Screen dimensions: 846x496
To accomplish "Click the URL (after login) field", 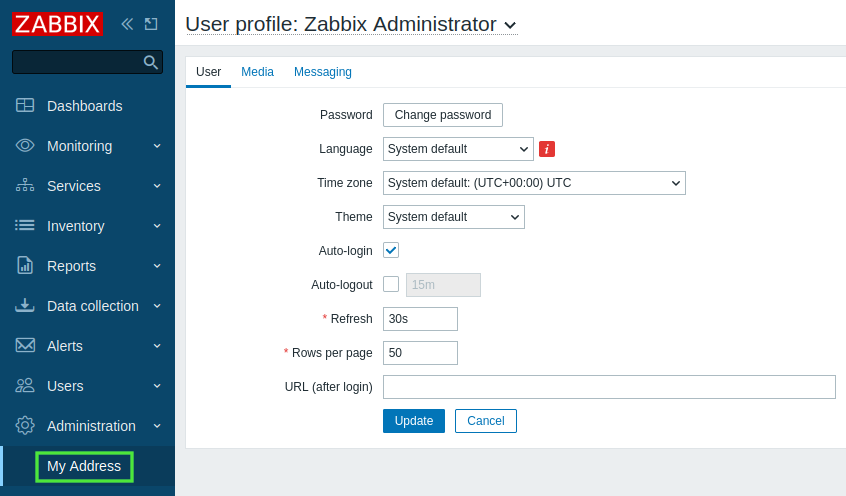I will click(609, 387).
